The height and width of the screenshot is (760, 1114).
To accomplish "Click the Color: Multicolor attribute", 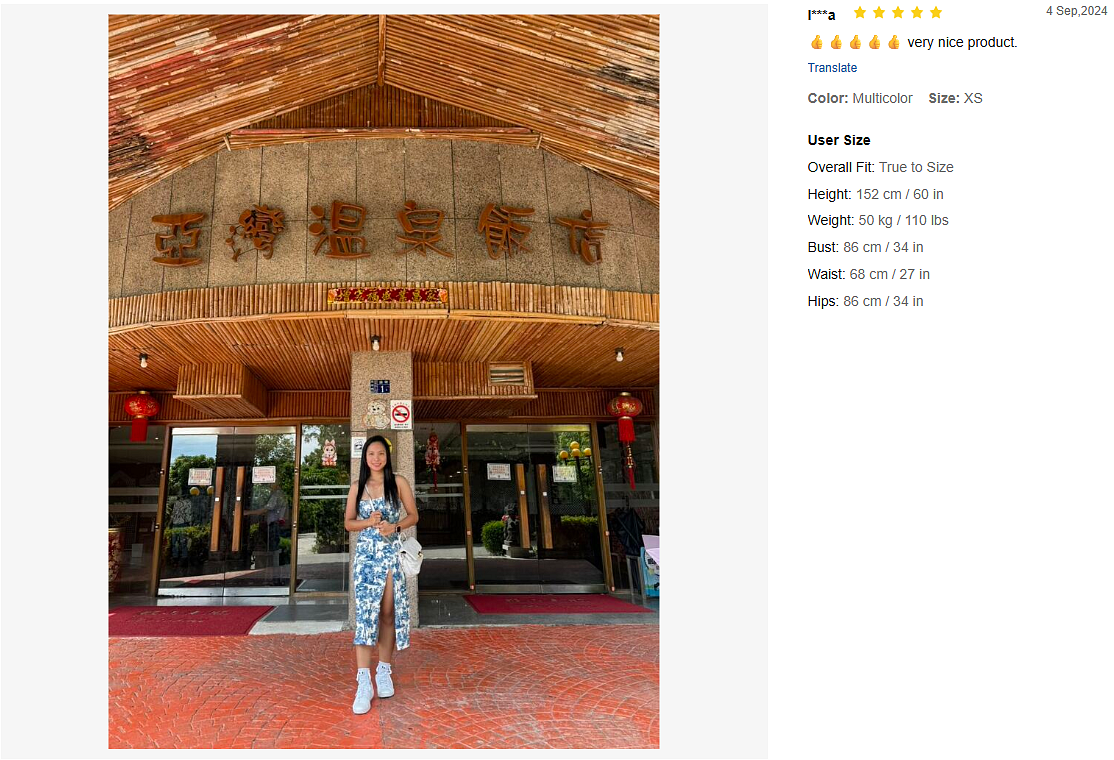I will point(860,98).
